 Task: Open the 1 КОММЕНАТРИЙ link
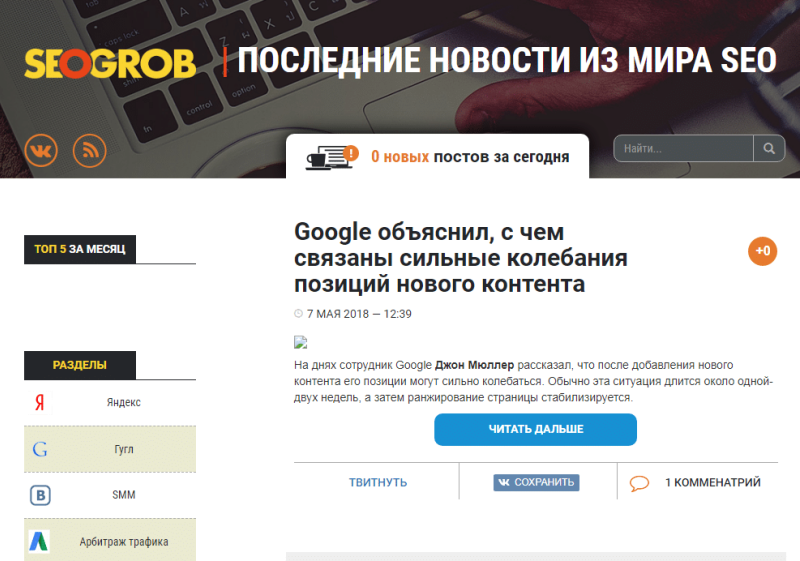coord(712,482)
